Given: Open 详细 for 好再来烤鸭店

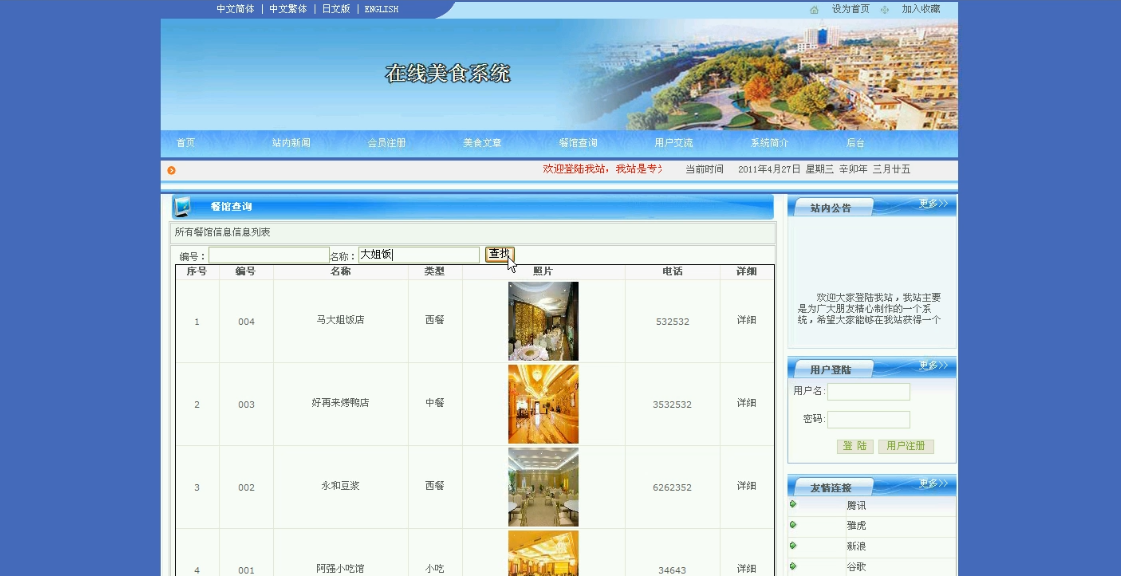Looking at the screenshot, I should point(746,403).
